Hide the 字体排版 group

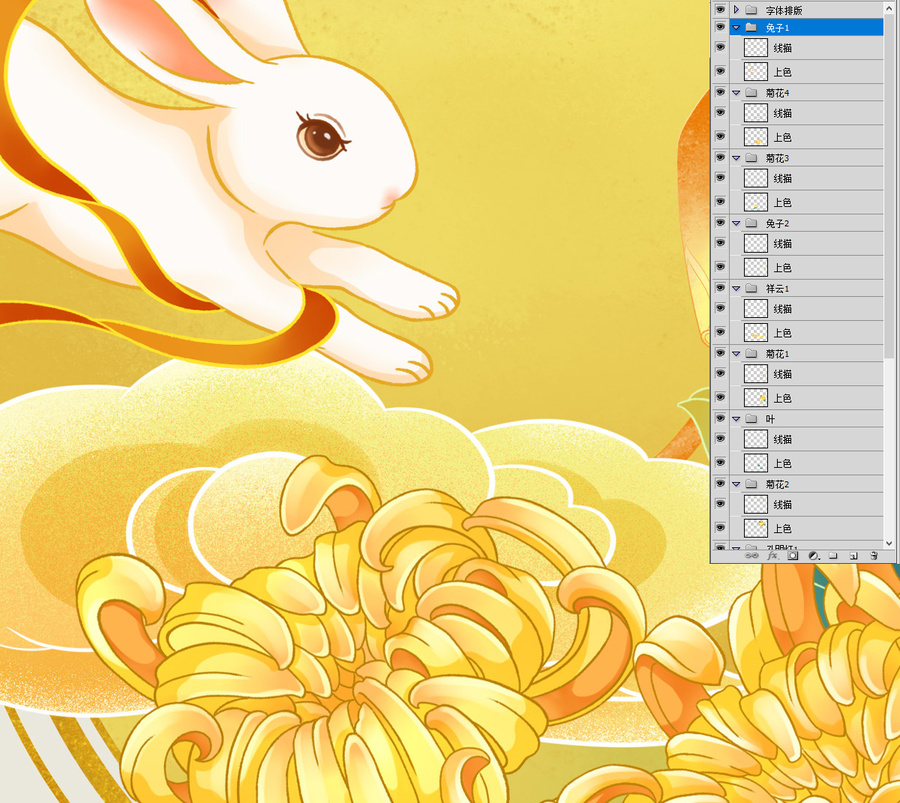click(720, 10)
